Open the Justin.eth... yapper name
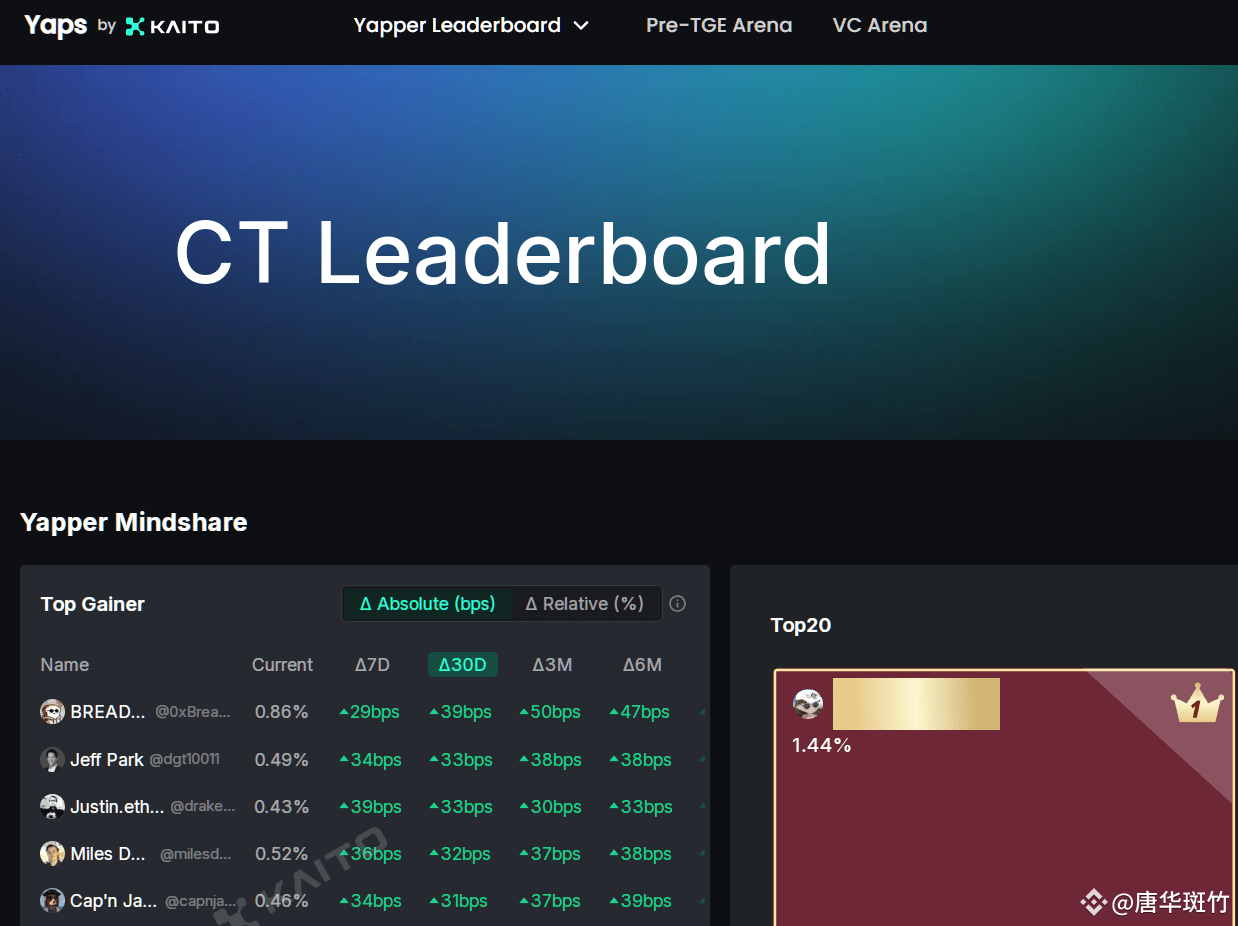This screenshot has height=926, width=1238. pos(117,806)
